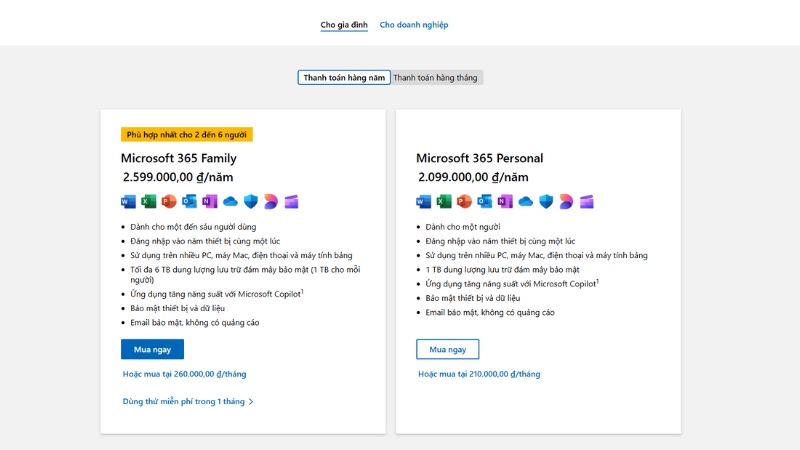Open the "Cho gia đình" tab
This screenshot has height=450, width=800.
click(342, 24)
